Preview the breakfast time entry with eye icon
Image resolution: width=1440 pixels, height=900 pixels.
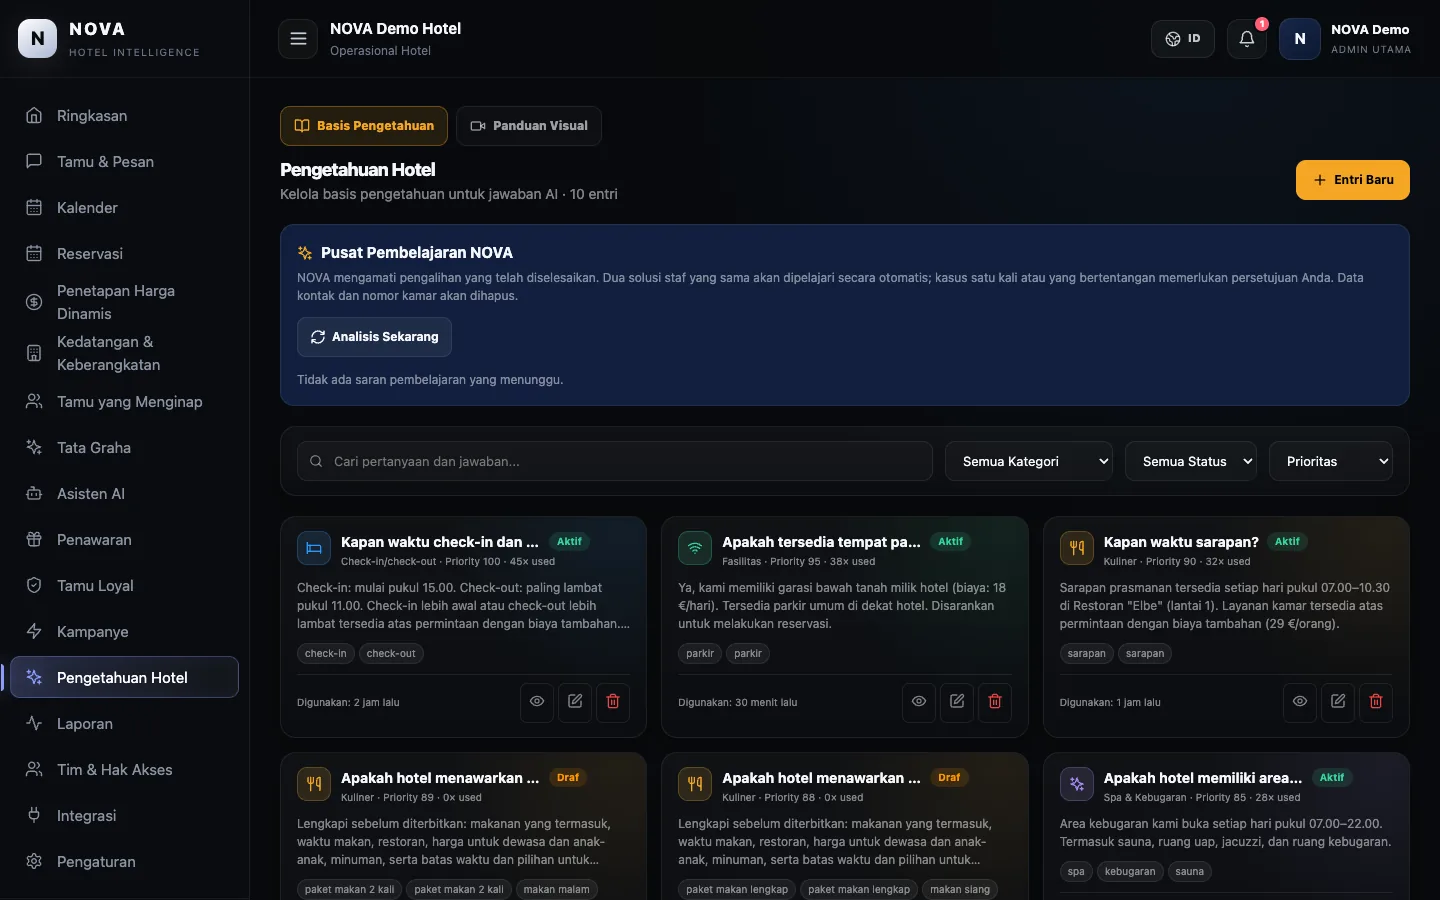click(x=1300, y=702)
